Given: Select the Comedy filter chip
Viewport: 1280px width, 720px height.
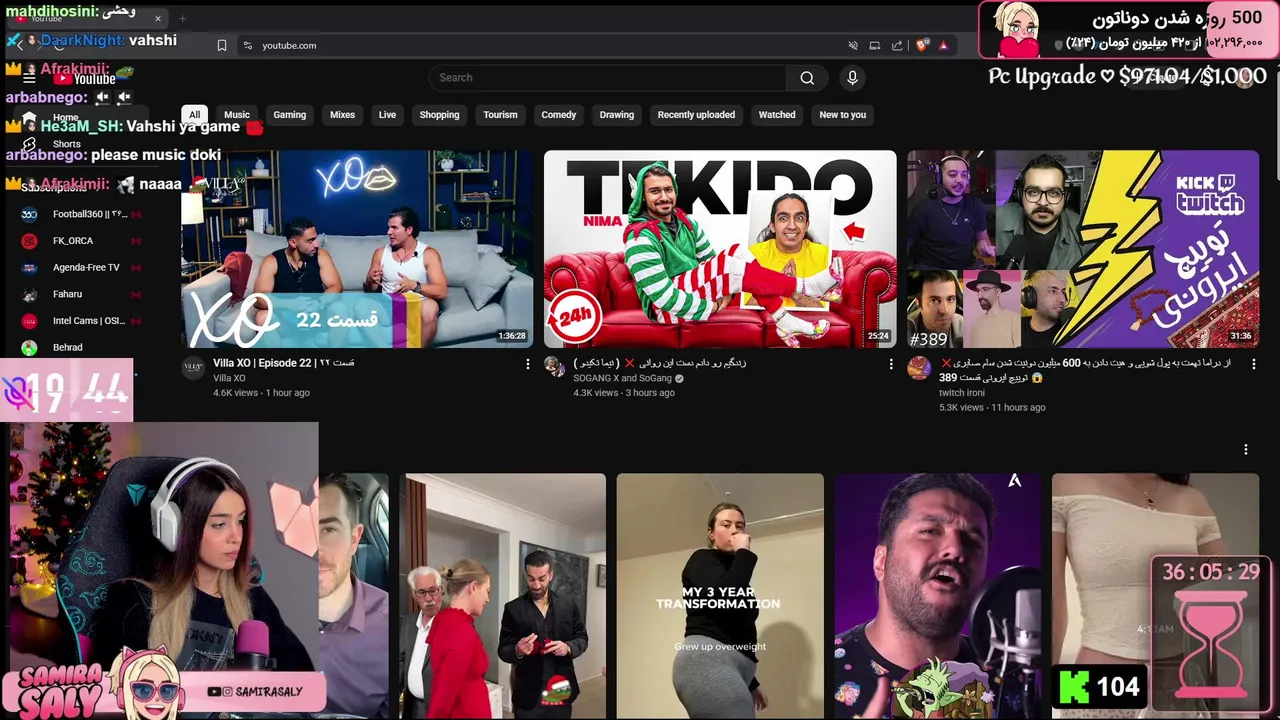Looking at the screenshot, I should pos(559,115).
